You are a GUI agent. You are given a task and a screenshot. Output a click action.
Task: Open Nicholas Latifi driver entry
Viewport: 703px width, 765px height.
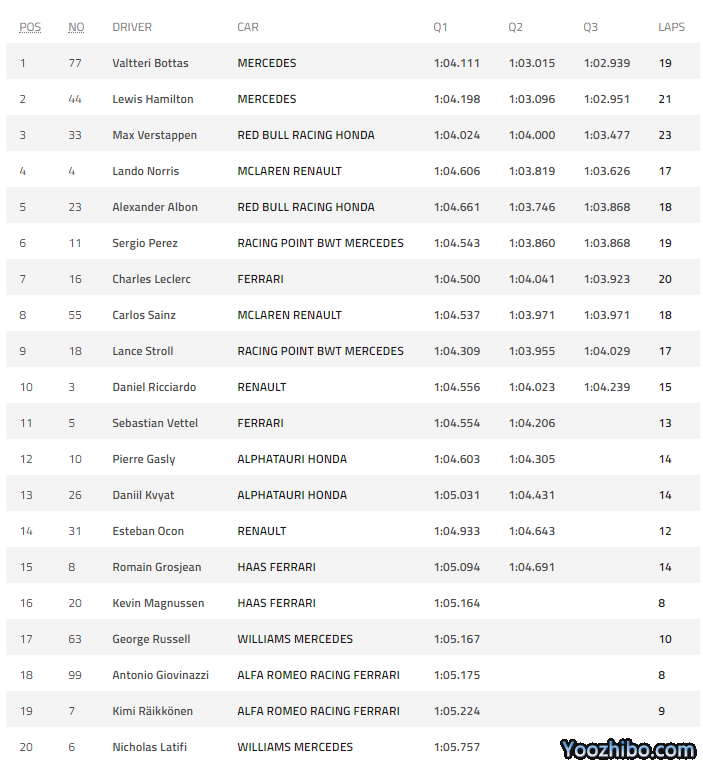(x=149, y=747)
